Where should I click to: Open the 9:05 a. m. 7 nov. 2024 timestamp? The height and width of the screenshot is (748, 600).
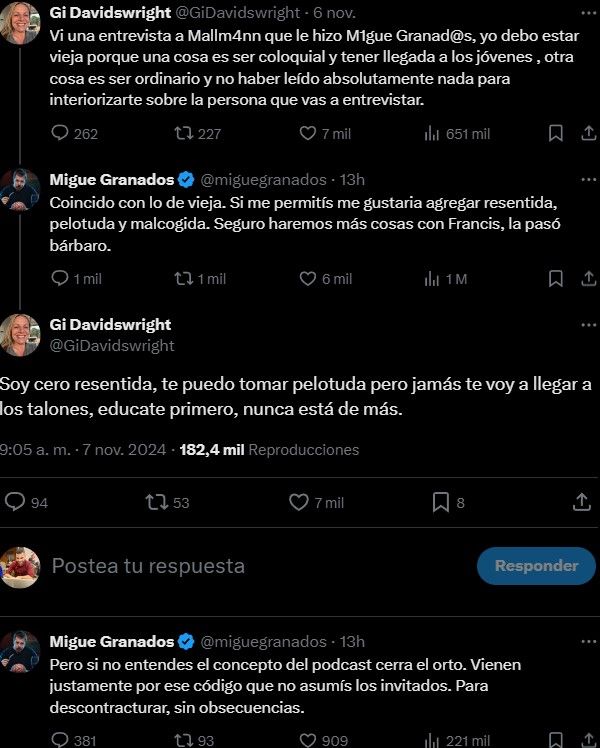(86, 450)
